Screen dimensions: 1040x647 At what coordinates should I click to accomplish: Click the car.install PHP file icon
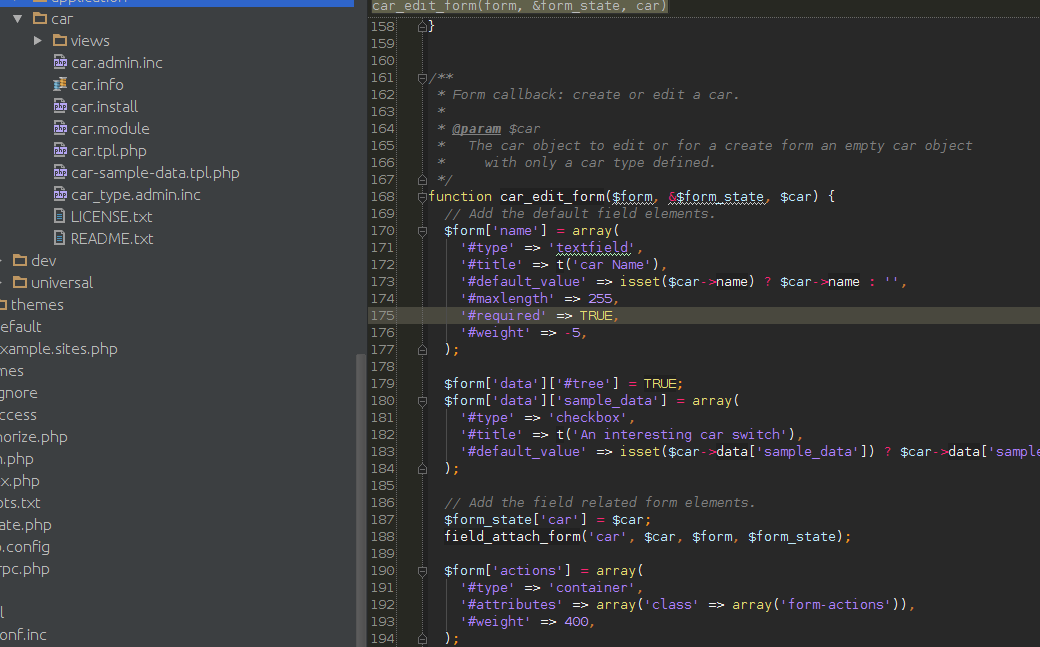coord(60,106)
